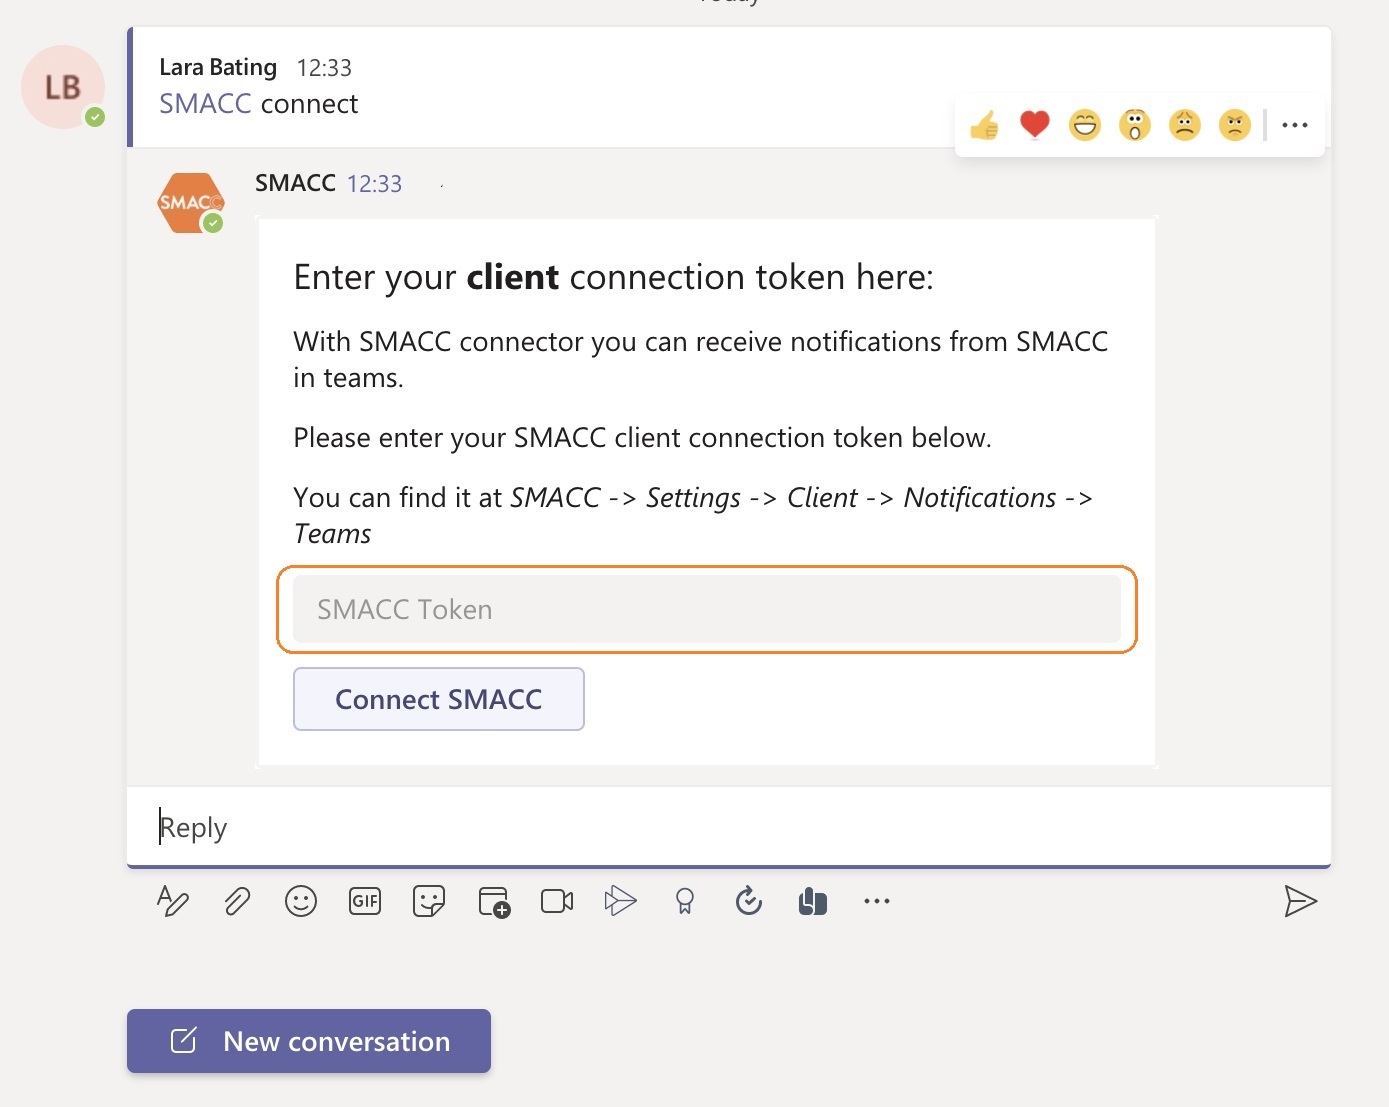Screen dimensions: 1389x1107
Task: Click the Lara Bating sender name
Action: tap(218, 67)
